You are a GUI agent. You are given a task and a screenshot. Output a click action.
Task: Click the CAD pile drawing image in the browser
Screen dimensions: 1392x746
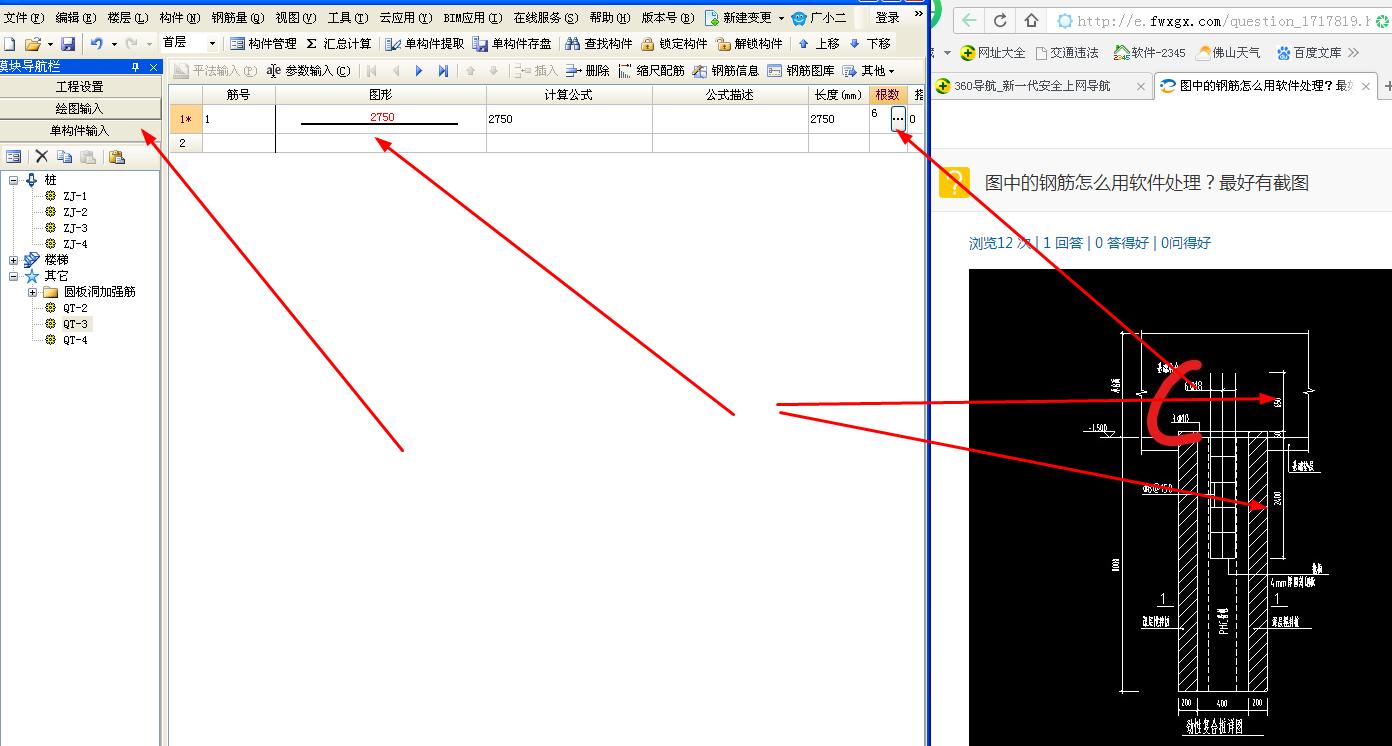coord(1180,507)
